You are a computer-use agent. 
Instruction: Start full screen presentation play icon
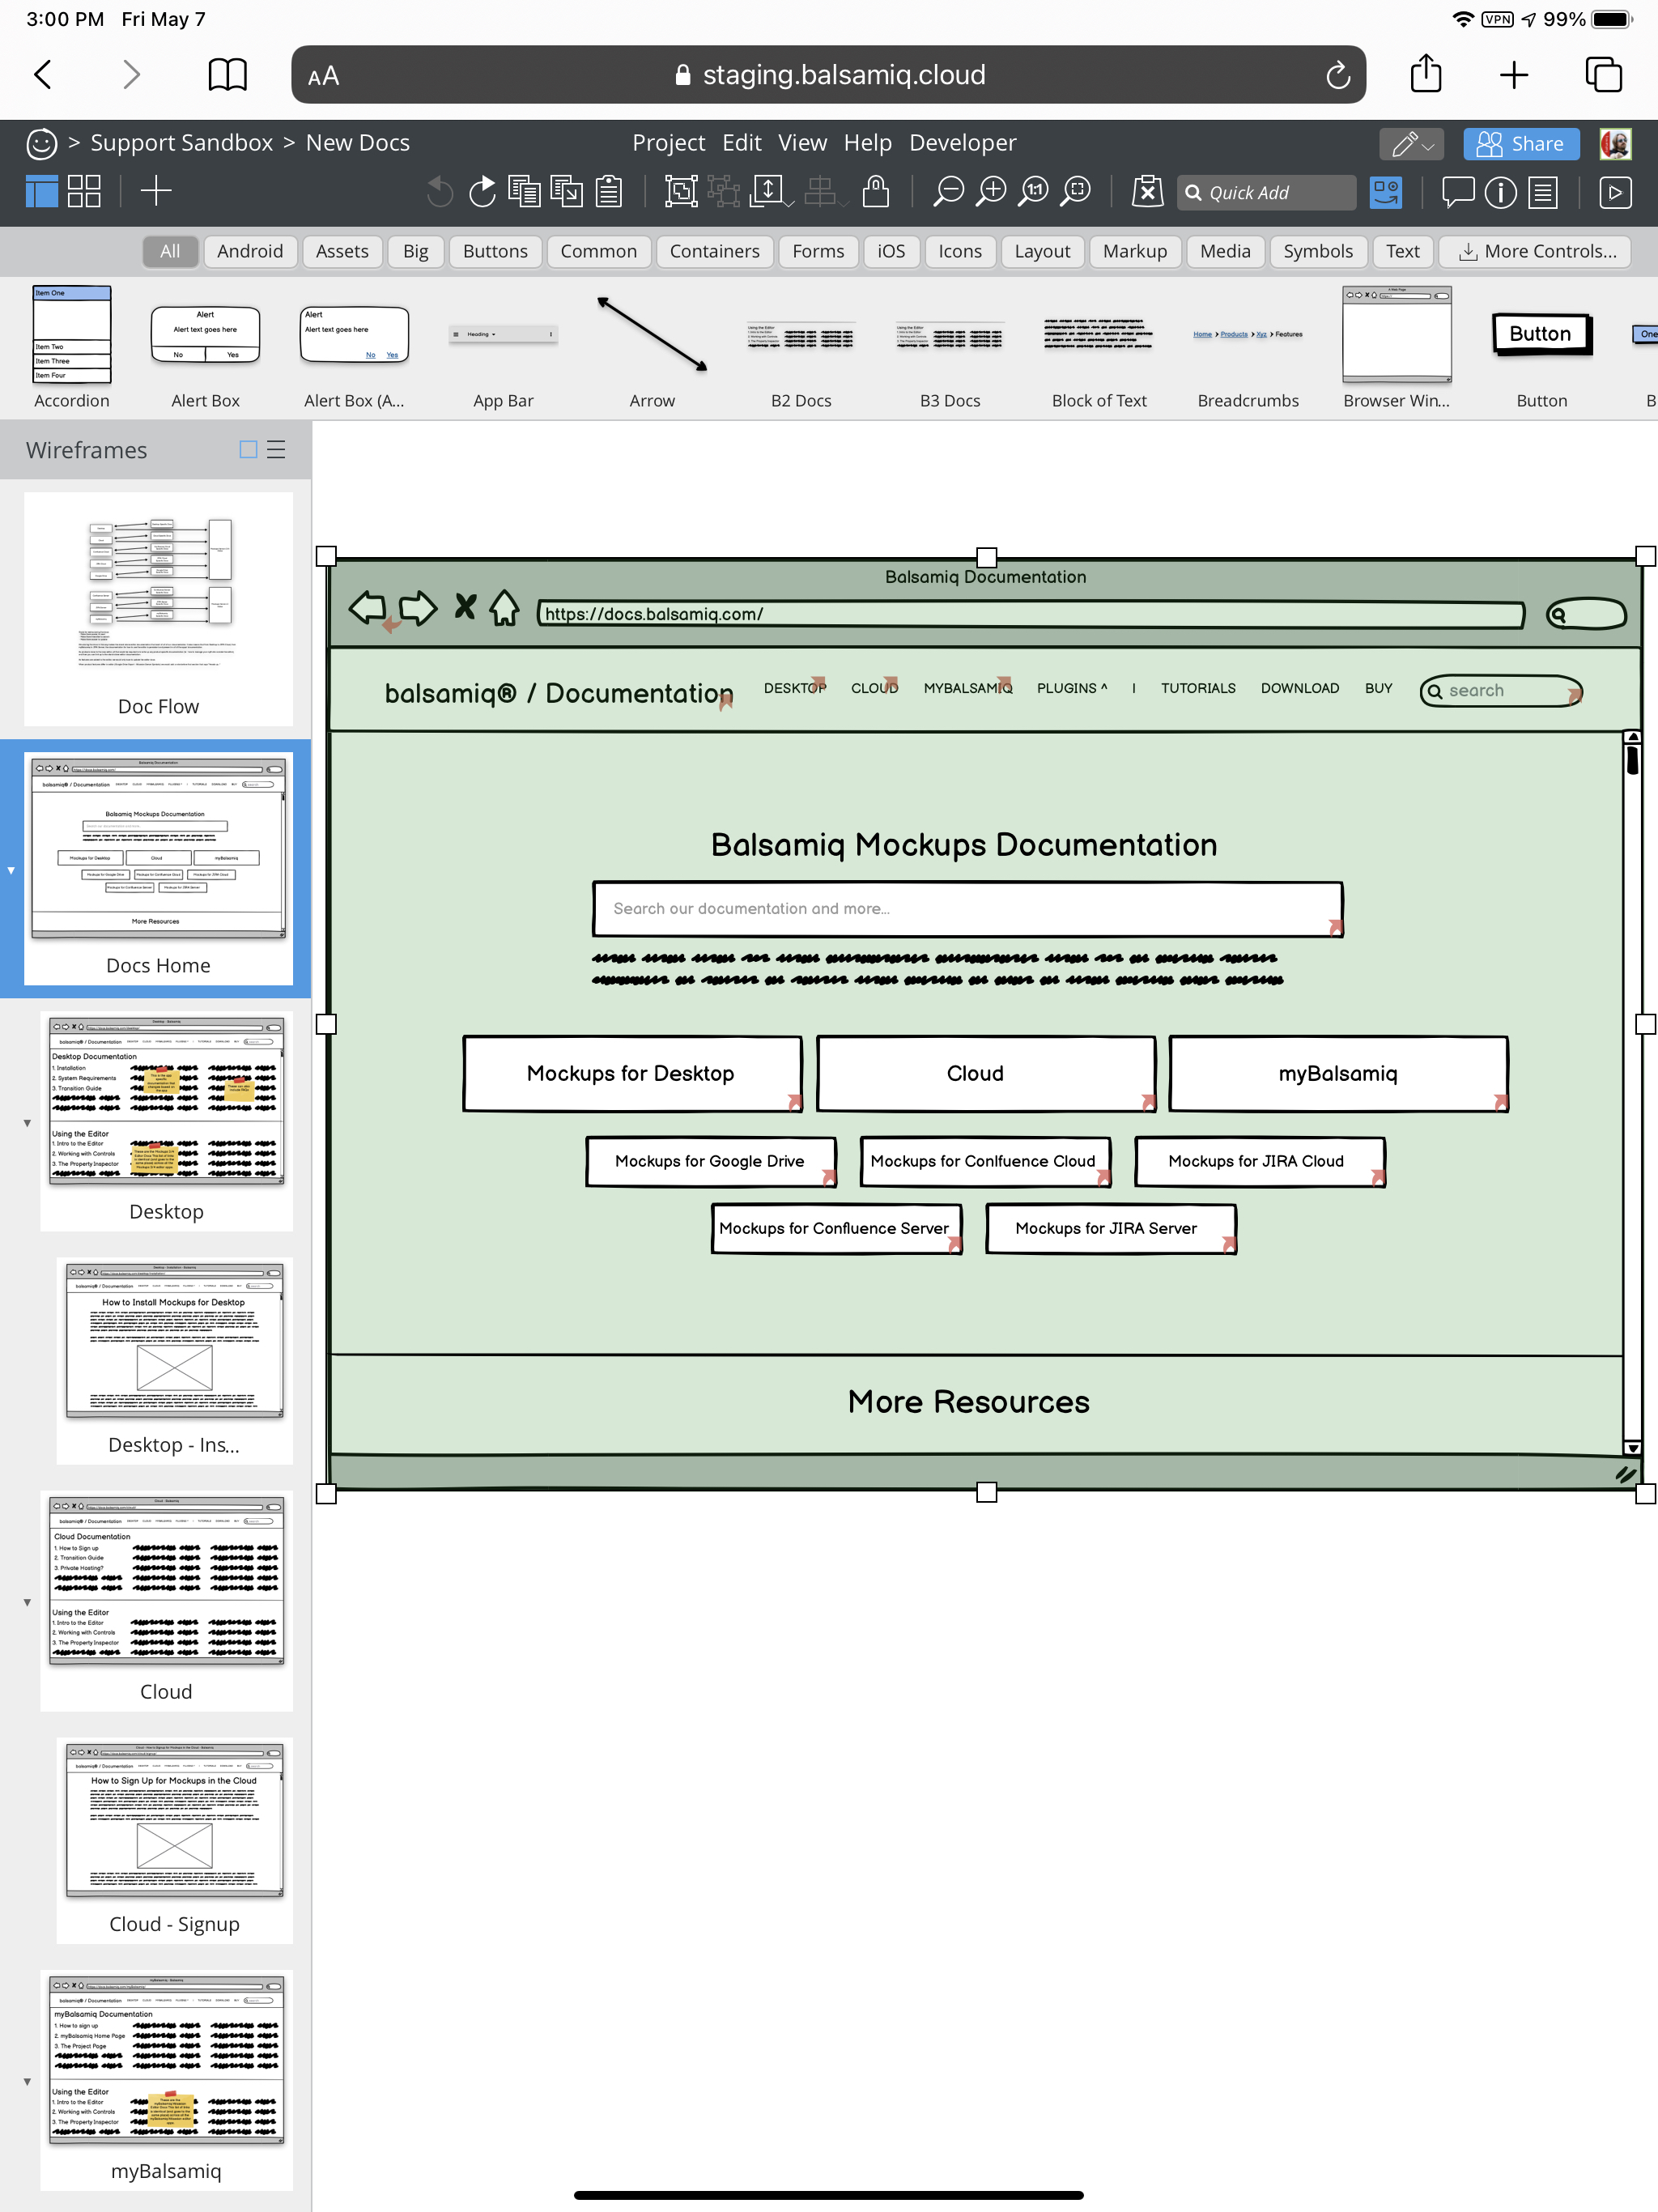1615,192
